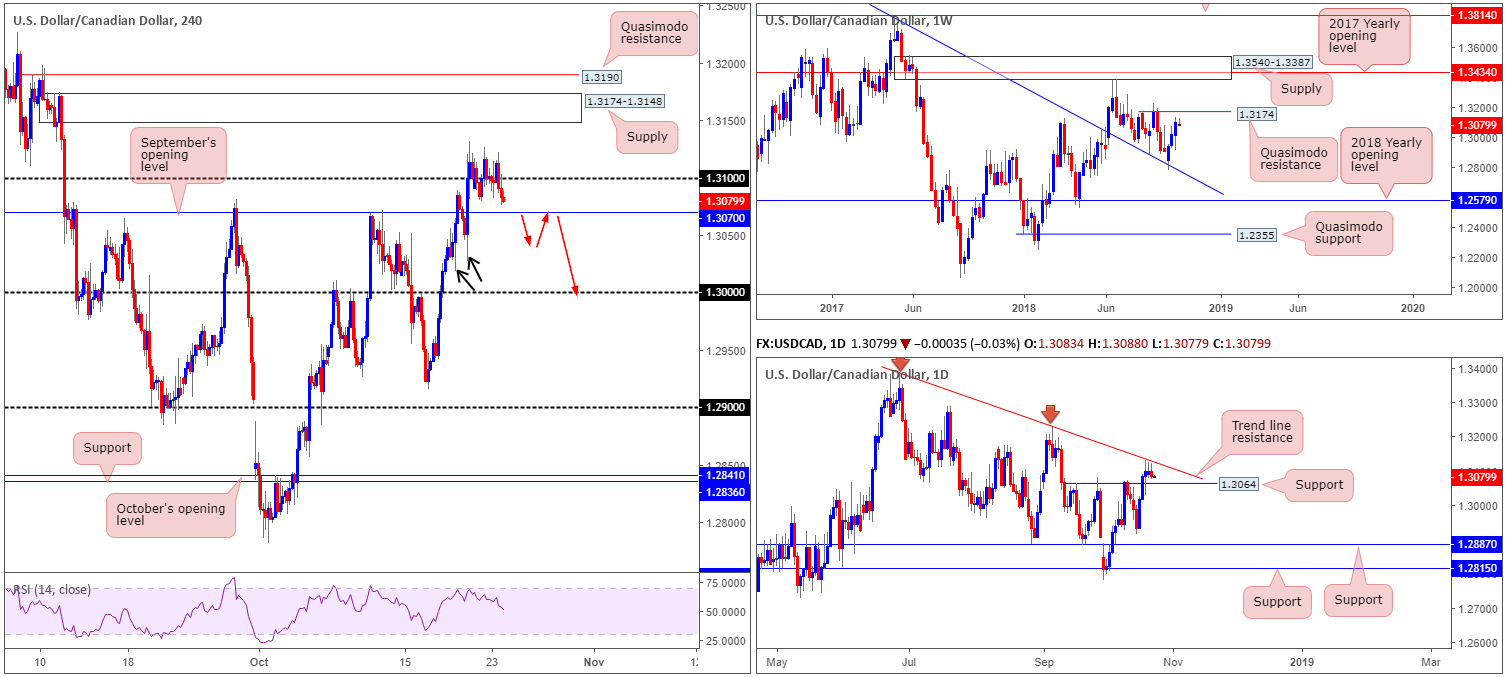The image size is (1506, 677).
Task: Click the Support callout above October's opening level
Action: tap(108, 448)
